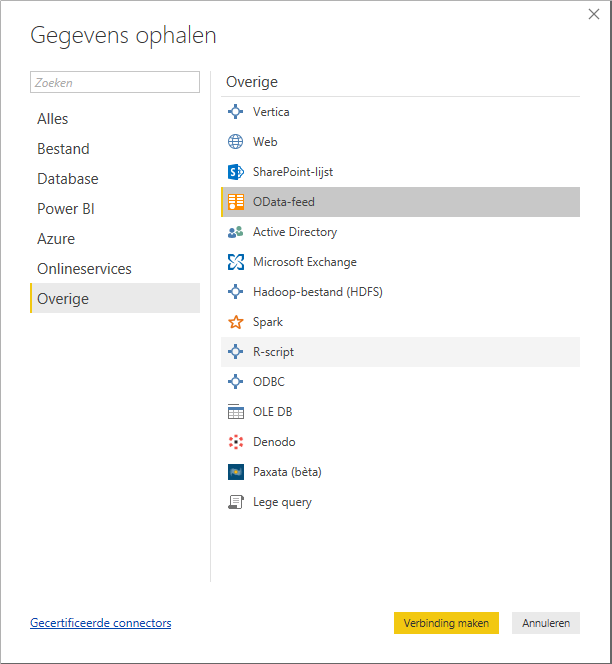Click the Microsoft Exchange icon

(235, 262)
